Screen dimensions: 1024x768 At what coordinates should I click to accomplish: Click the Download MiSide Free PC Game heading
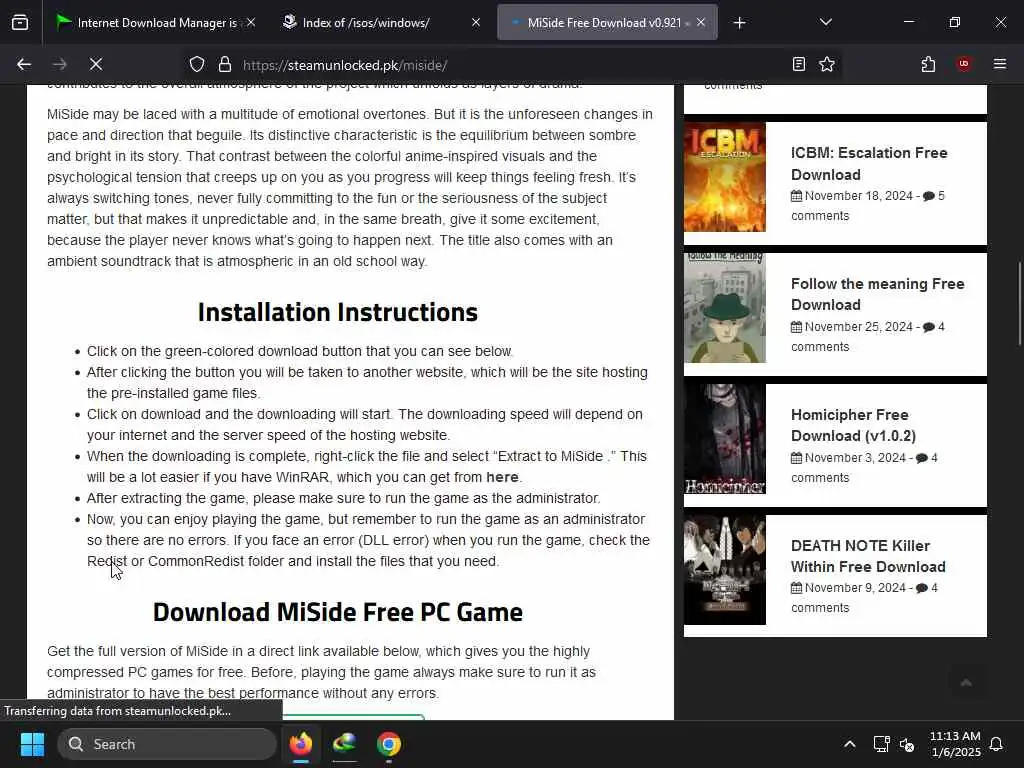(x=338, y=613)
